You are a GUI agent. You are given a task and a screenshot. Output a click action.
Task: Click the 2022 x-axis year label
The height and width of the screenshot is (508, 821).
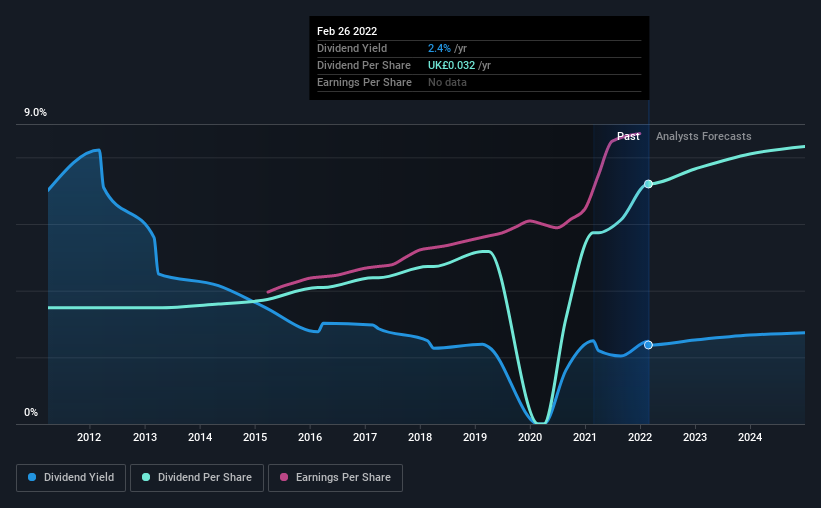(x=640, y=437)
